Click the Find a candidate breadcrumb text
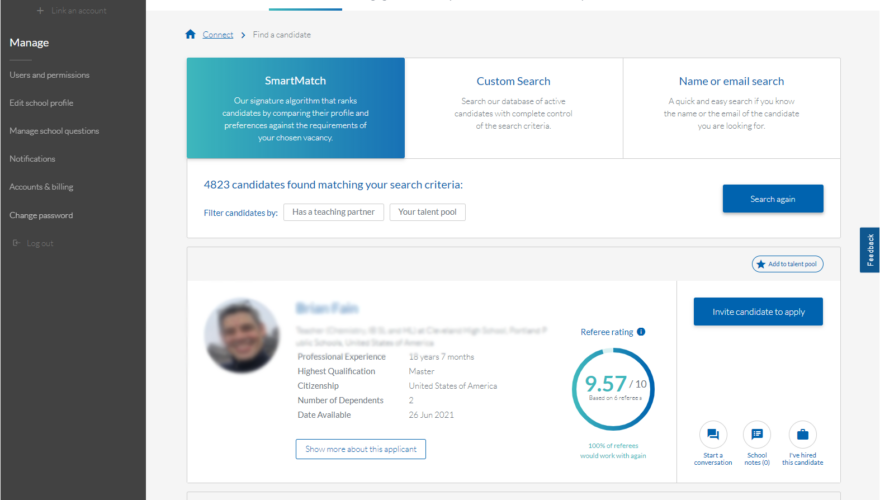 click(x=282, y=35)
